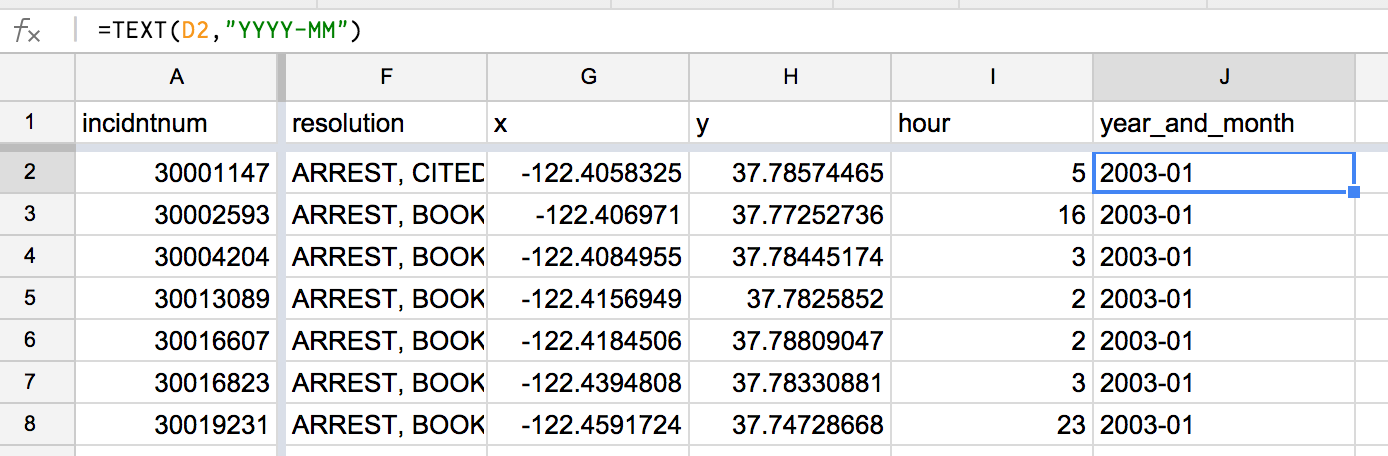Viewport: 1388px width, 456px height.
Task: Click the year_and_month header cell
Action: (1224, 123)
